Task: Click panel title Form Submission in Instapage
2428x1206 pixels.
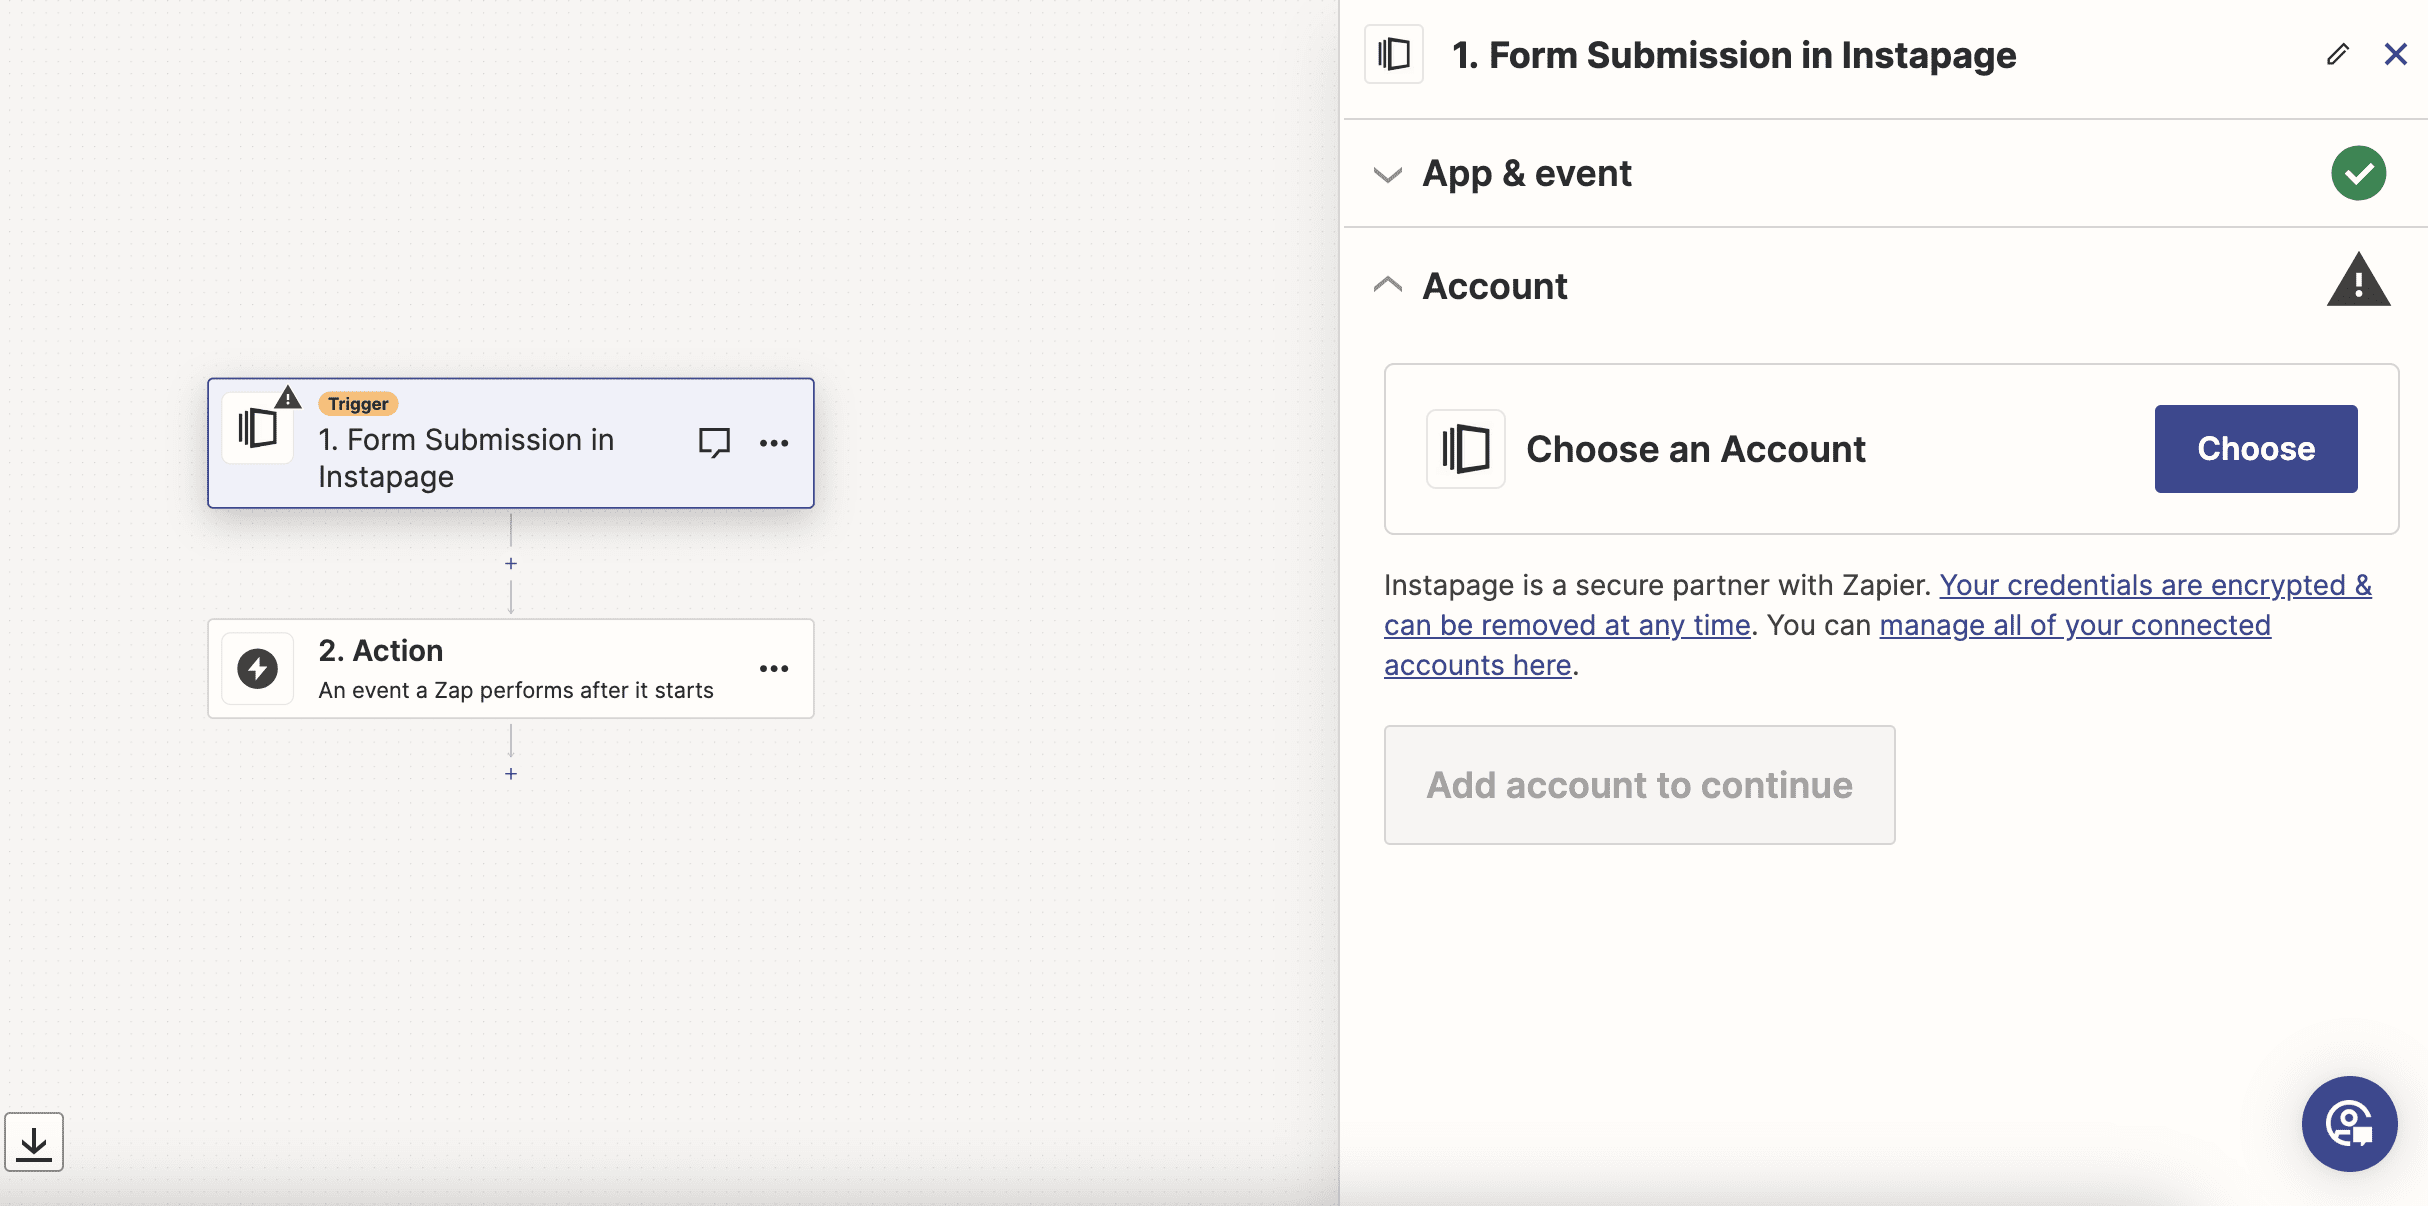Action: [1734, 55]
